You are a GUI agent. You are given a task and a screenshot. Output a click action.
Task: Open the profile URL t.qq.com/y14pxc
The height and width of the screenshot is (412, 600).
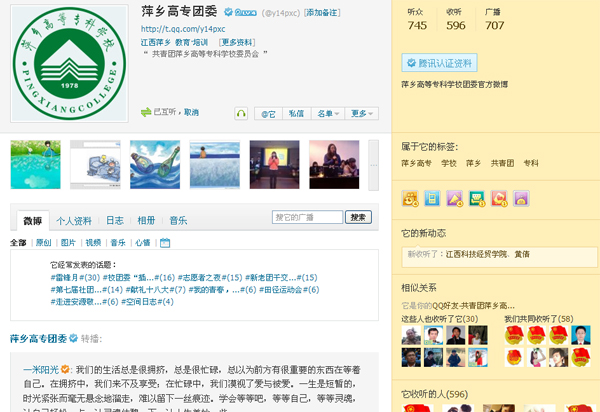coord(182,30)
